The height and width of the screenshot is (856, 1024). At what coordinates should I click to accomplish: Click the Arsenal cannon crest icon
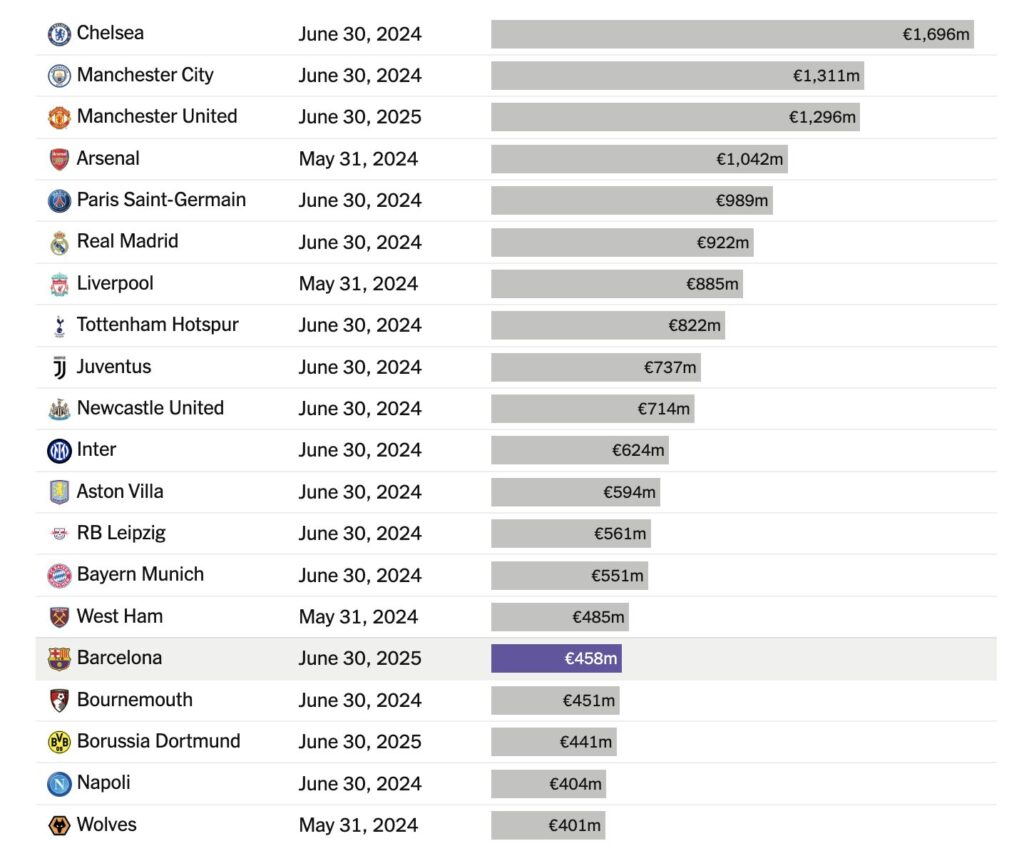[59, 159]
